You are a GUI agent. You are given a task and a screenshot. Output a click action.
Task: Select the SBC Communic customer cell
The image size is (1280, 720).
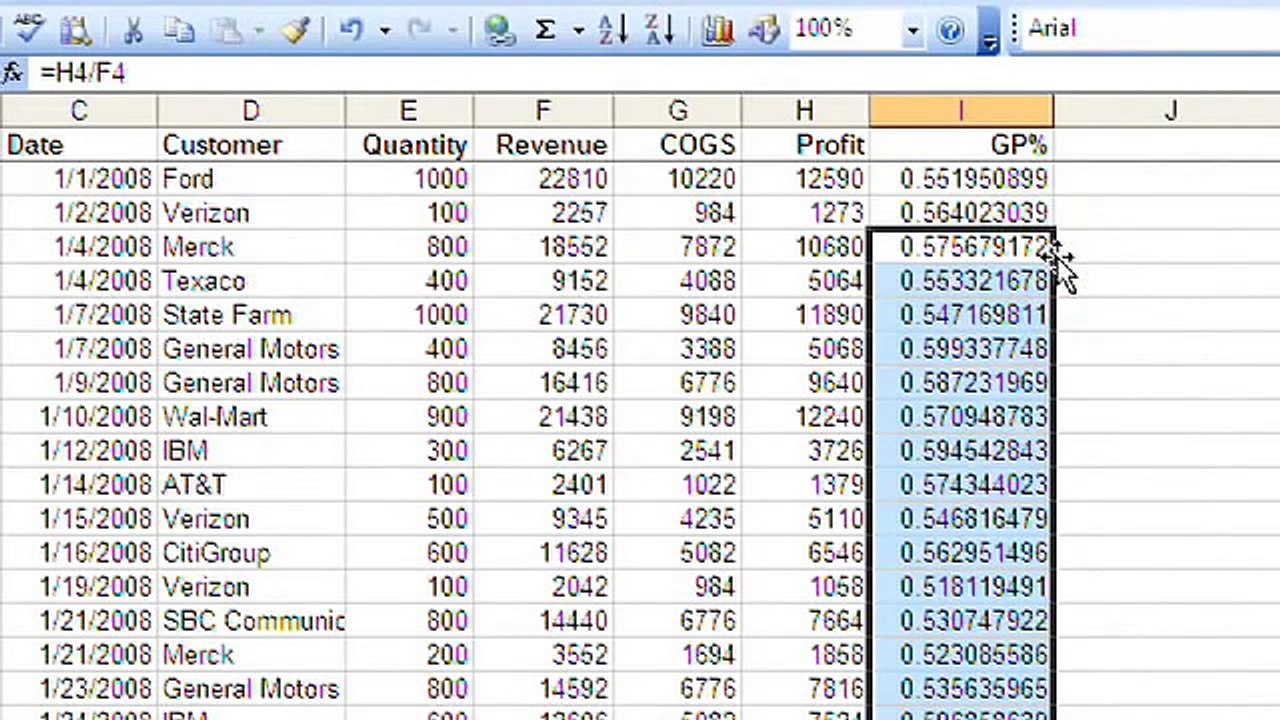pyautogui.click(x=251, y=621)
